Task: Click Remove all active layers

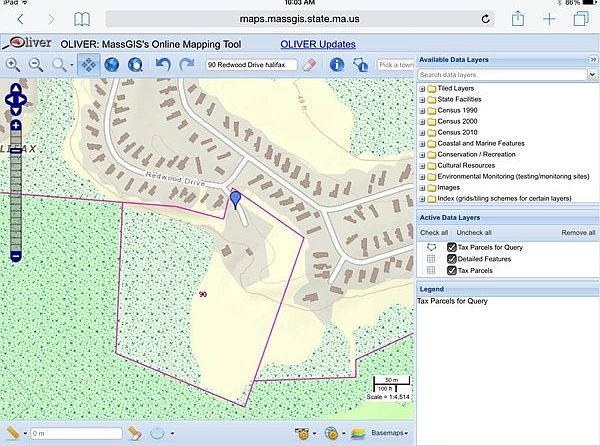Action: click(x=578, y=232)
